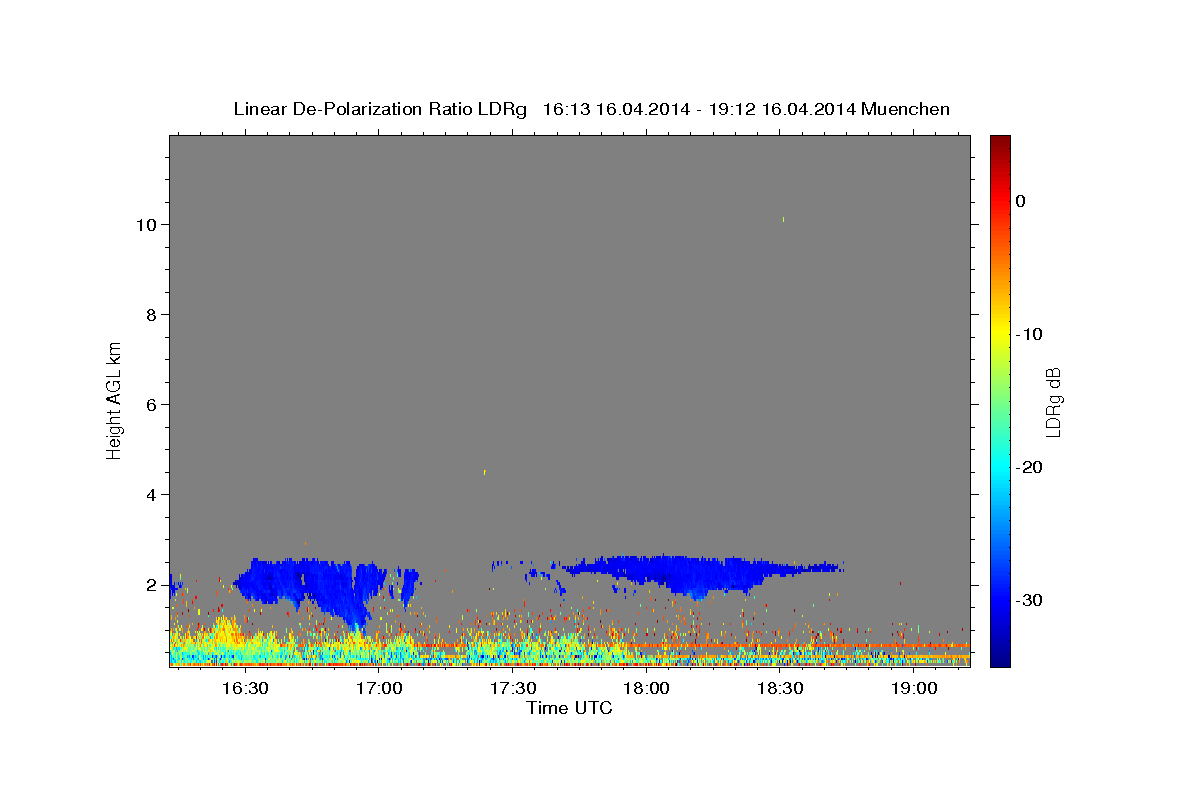The image size is (1200, 800).
Task: Click the 16:30 time tick label
Action: [x=244, y=689]
